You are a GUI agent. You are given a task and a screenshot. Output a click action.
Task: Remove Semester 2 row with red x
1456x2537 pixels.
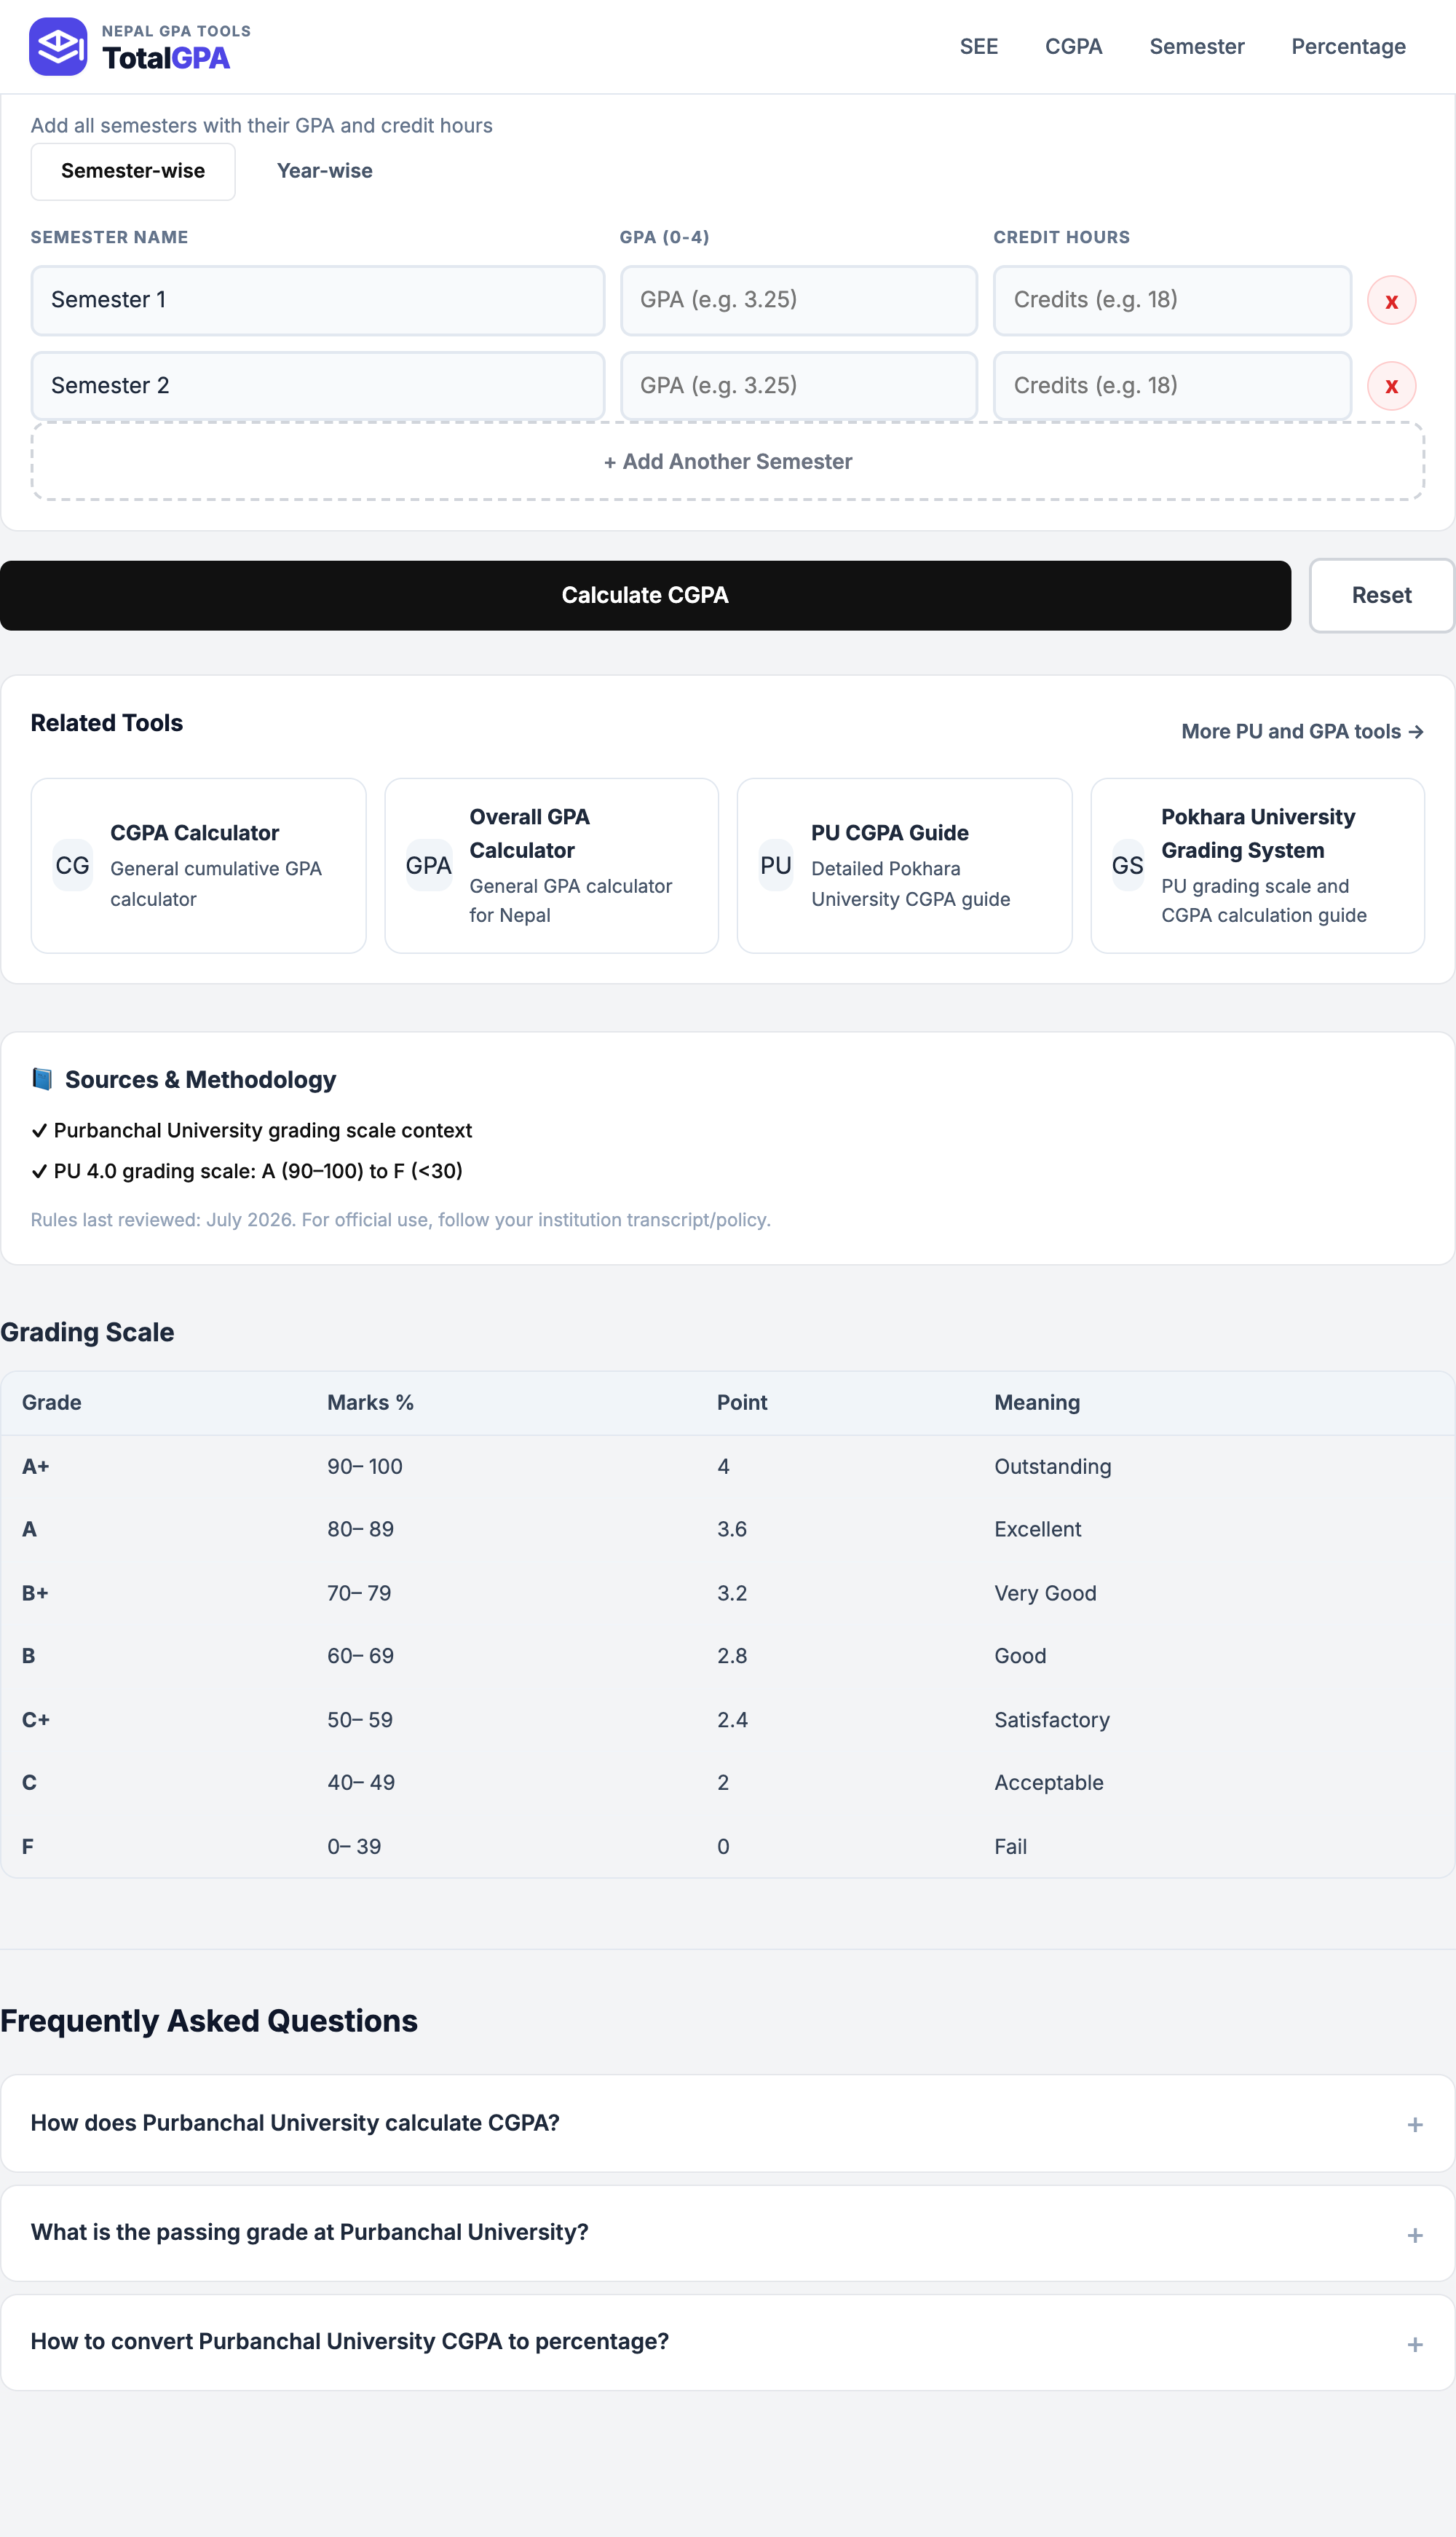tap(1391, 386)
